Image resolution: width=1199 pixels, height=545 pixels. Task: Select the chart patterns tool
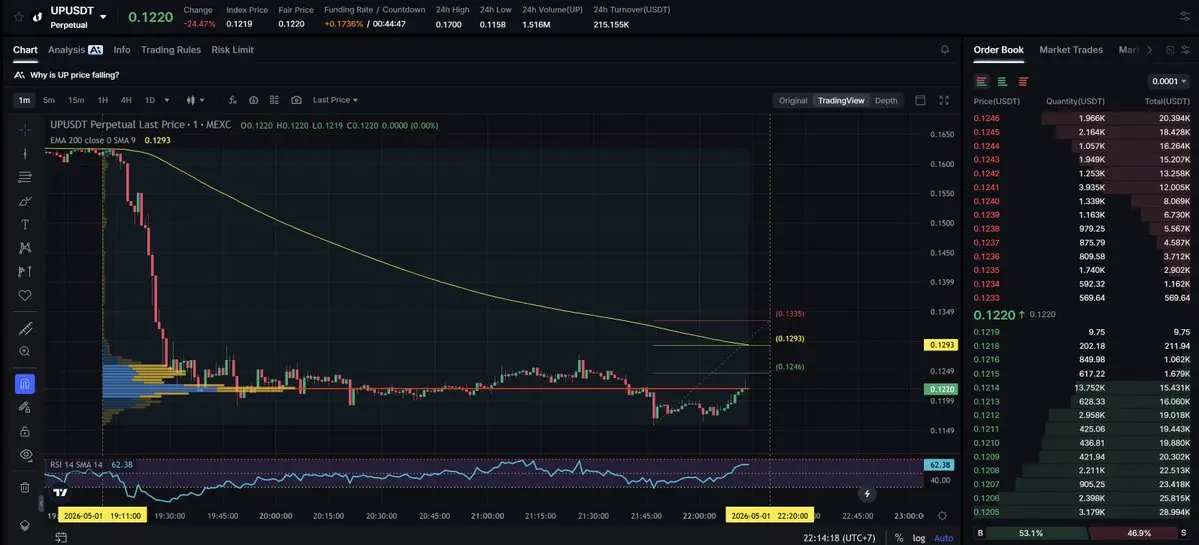point(24,248)
